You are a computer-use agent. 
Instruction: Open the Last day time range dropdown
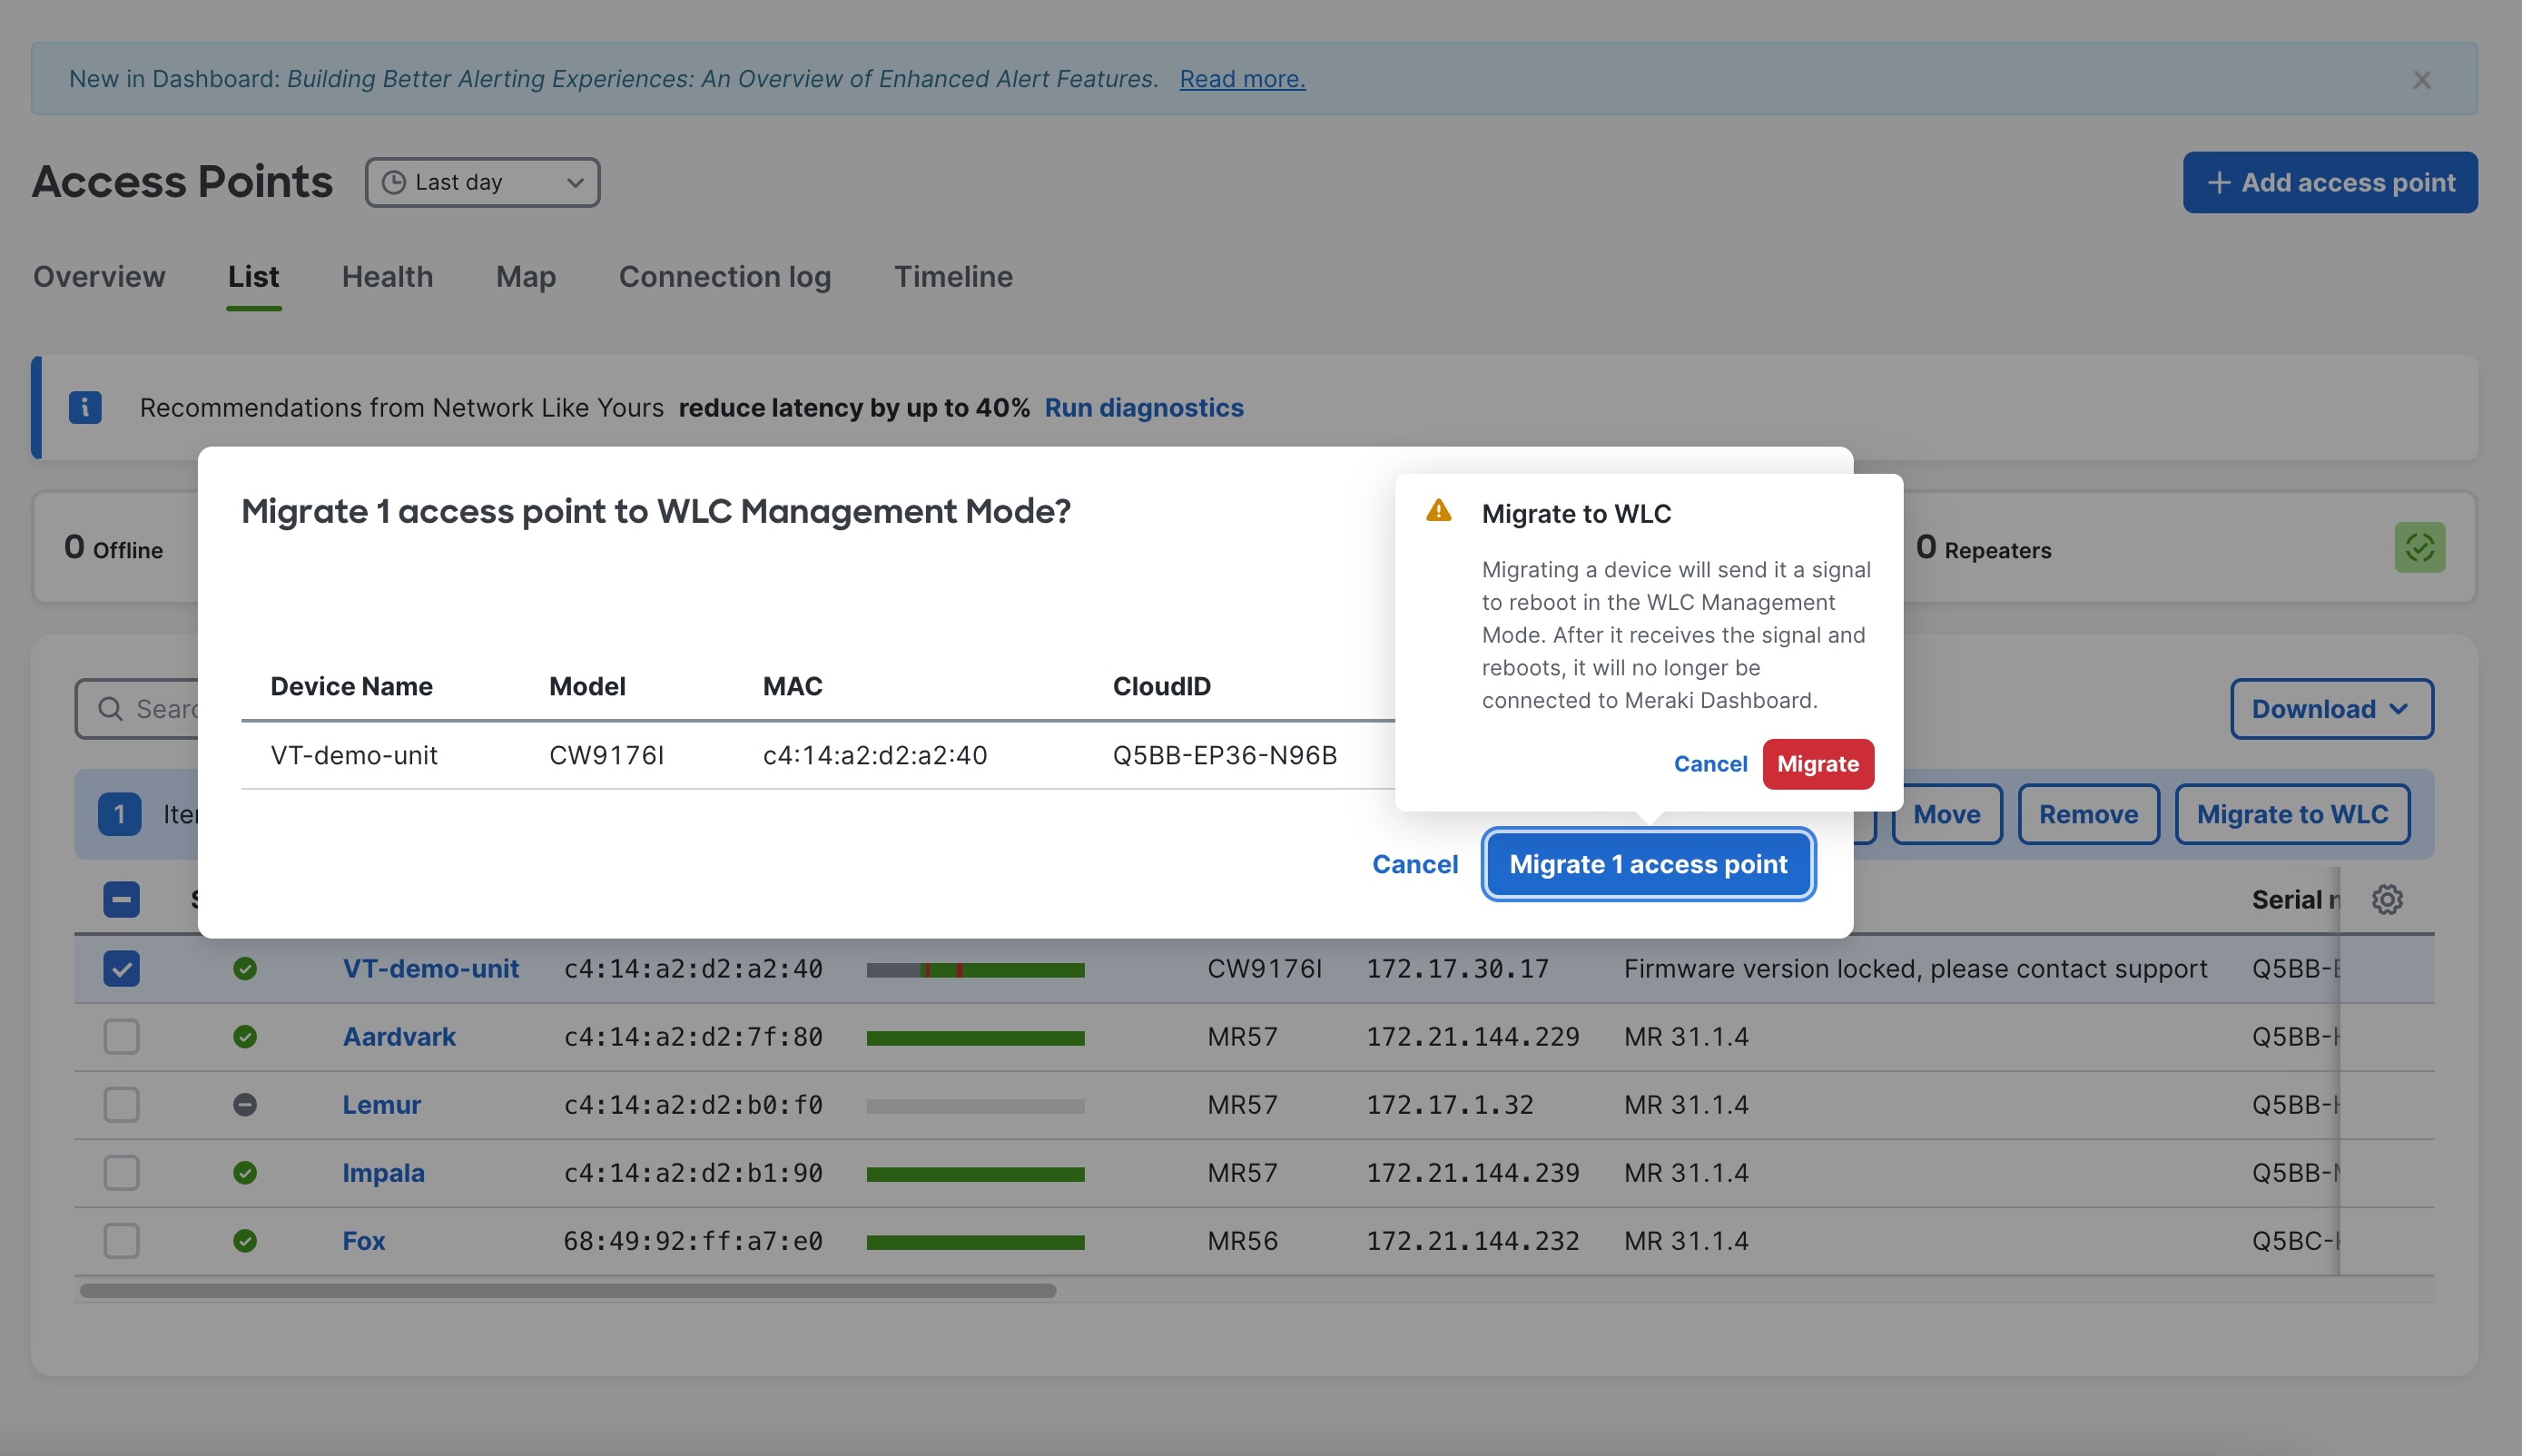point(483,182)
